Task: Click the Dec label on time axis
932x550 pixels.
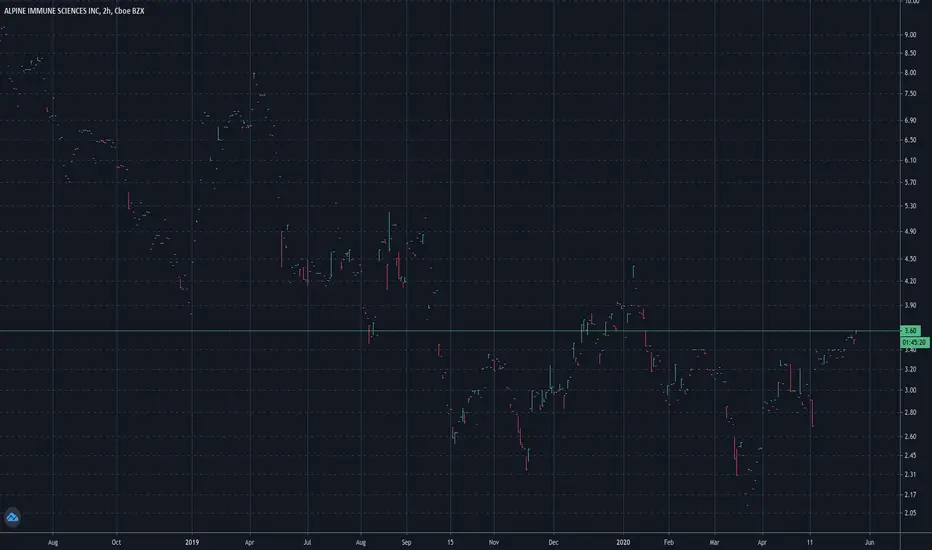Action: pos(553,542)
